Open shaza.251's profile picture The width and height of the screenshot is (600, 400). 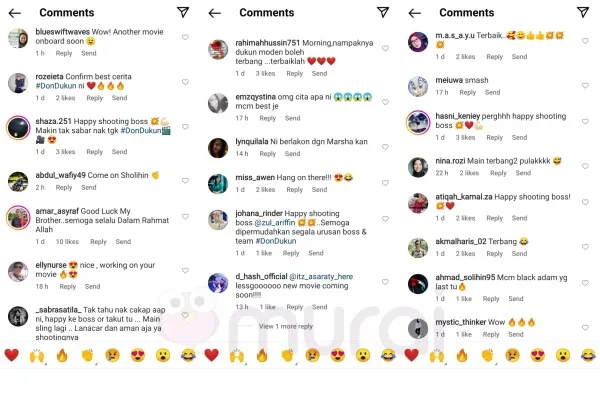18,128
